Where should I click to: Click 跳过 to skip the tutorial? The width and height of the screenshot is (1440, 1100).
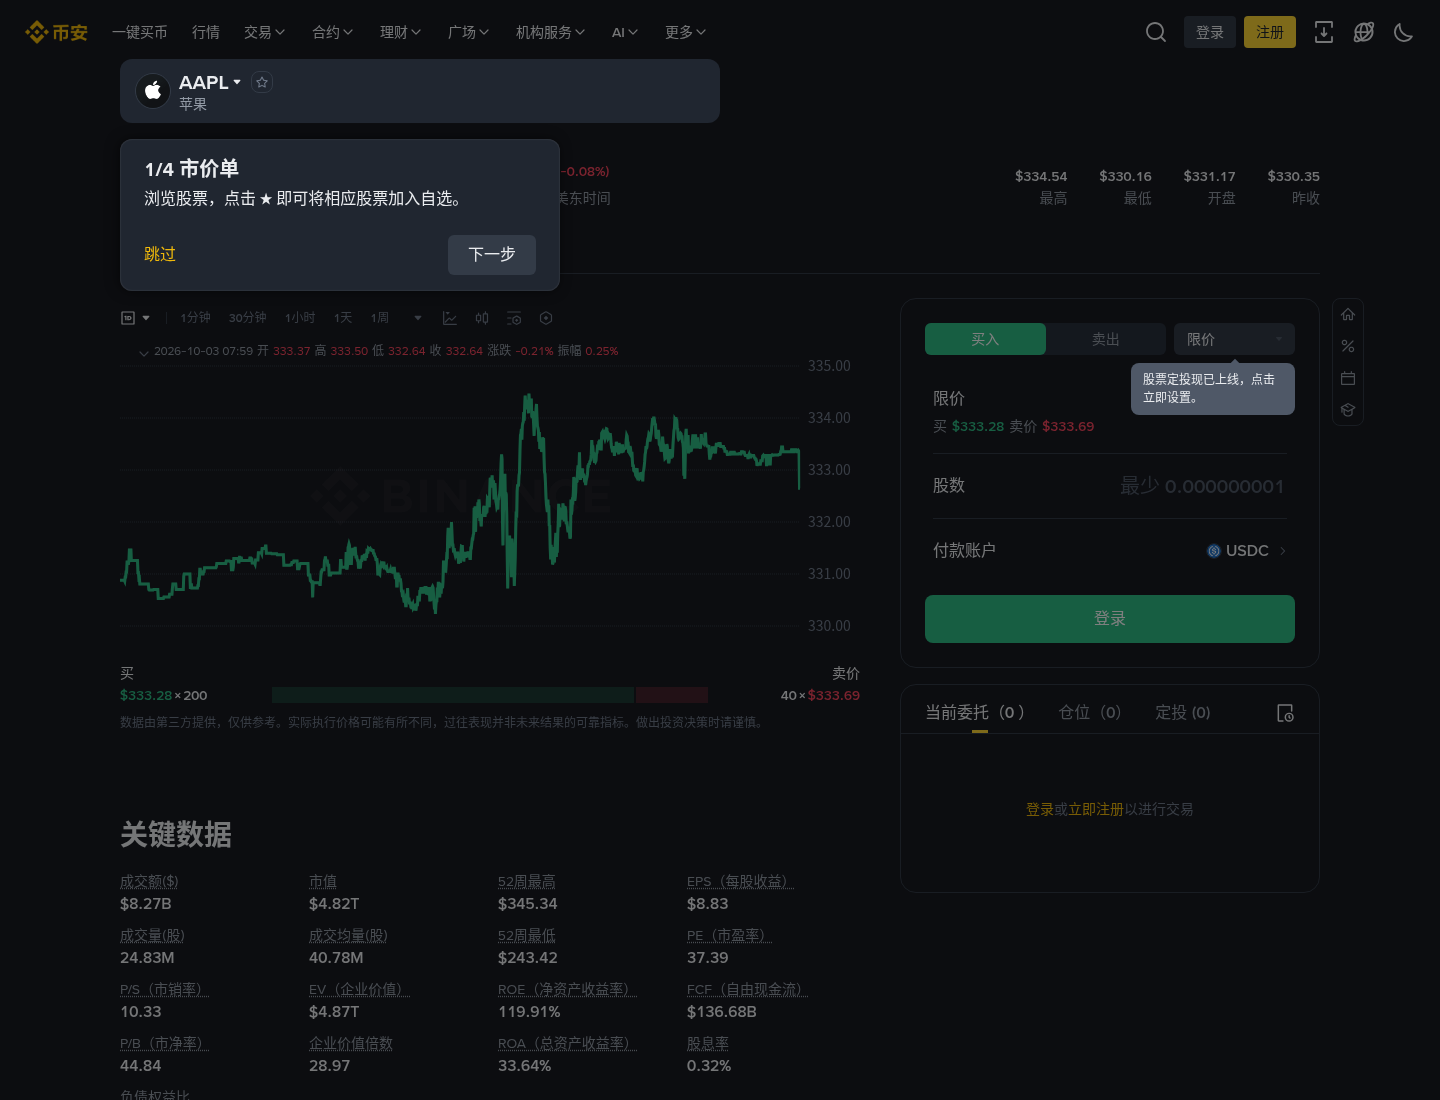(x=160, y=254)
